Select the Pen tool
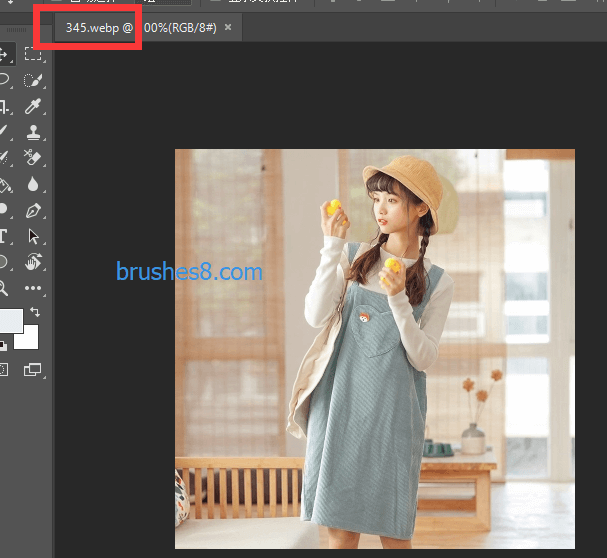The width and height of the screenshot is (607, 558). [x=33, y=210]
